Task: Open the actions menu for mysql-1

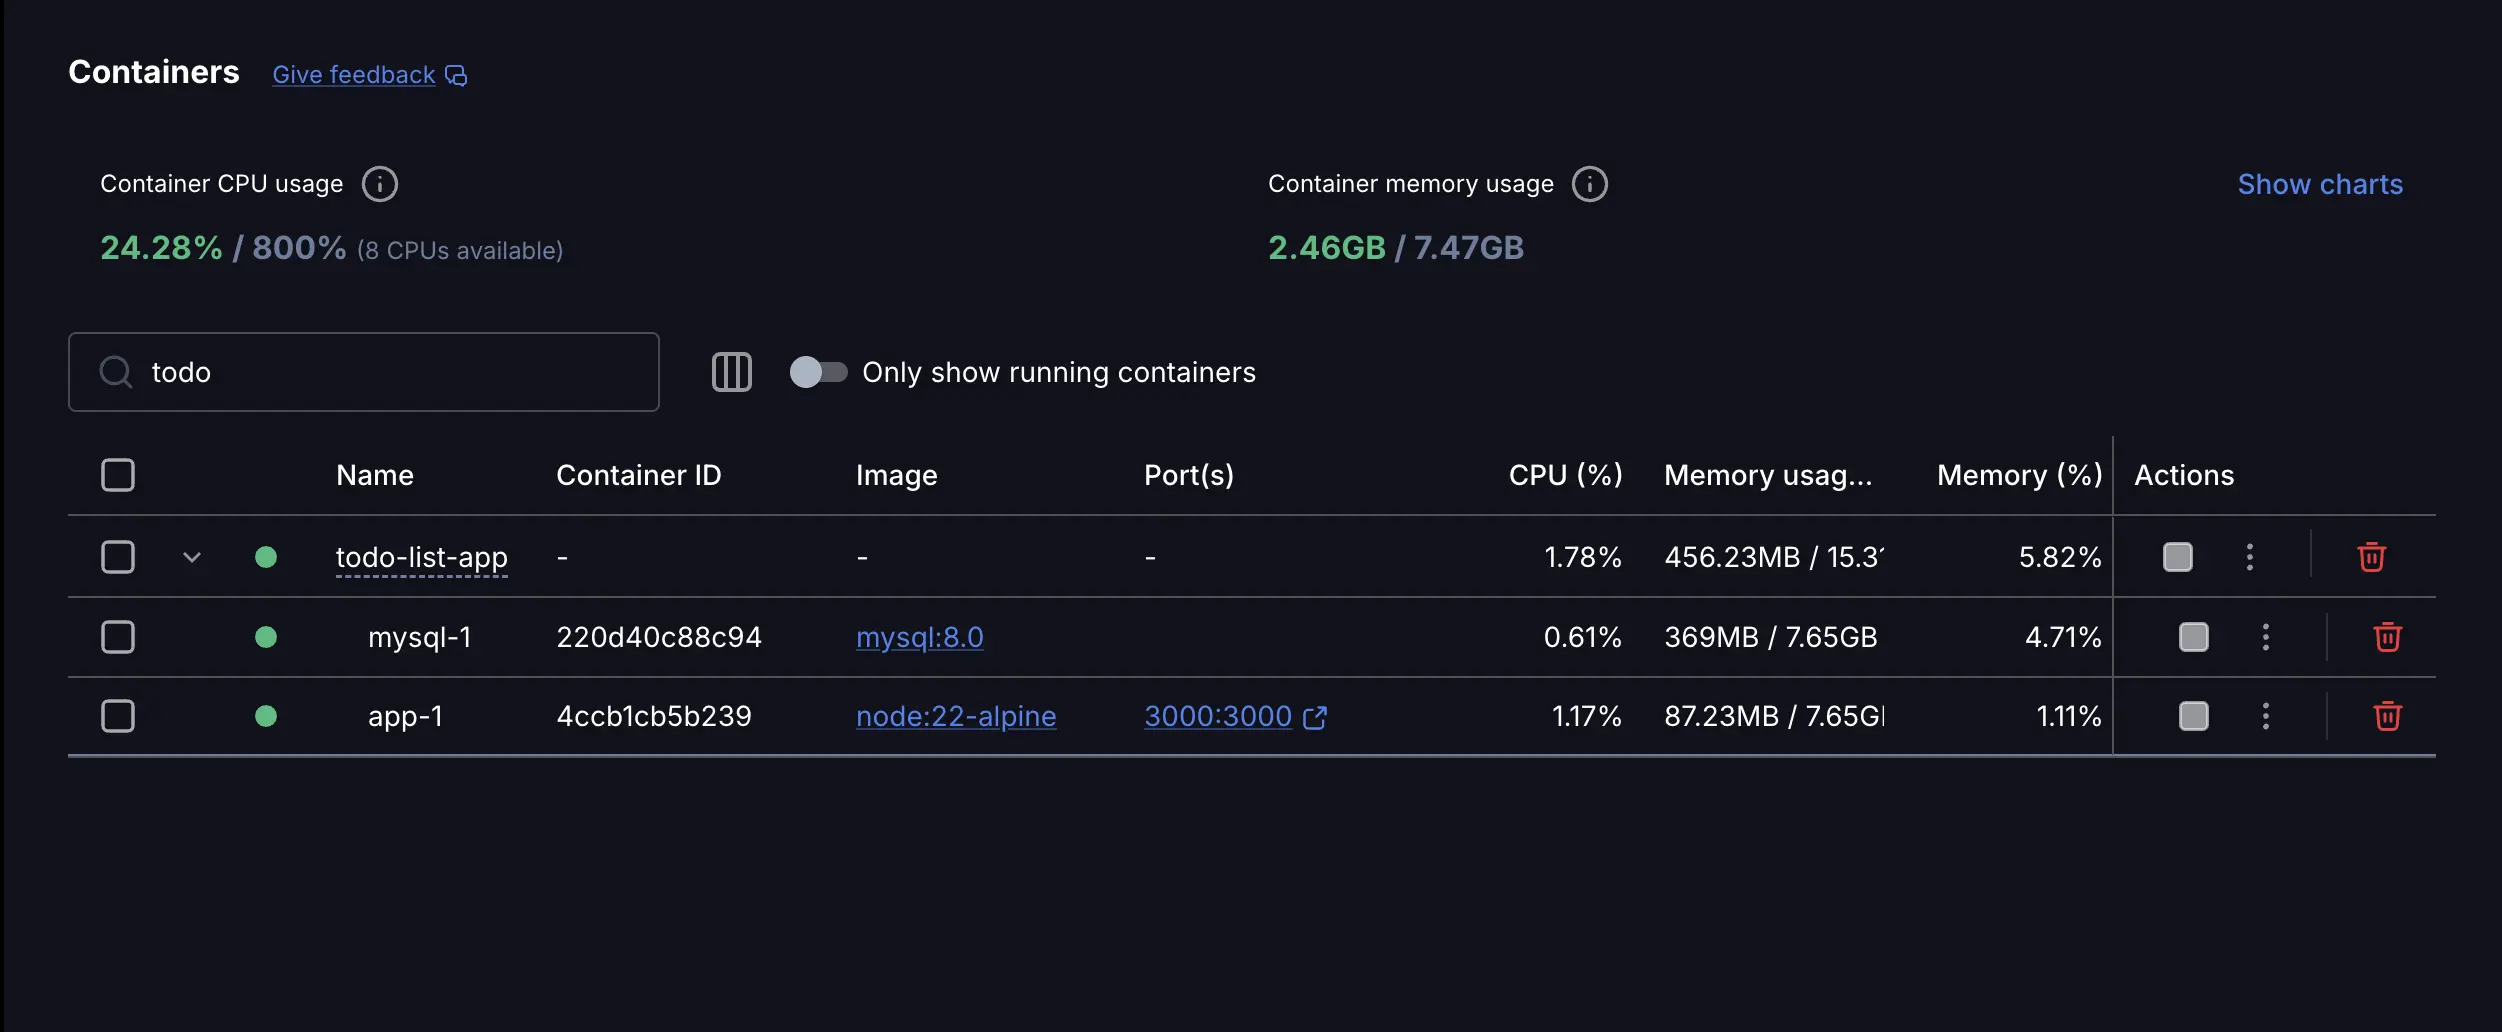Action: coord(2265,637)
